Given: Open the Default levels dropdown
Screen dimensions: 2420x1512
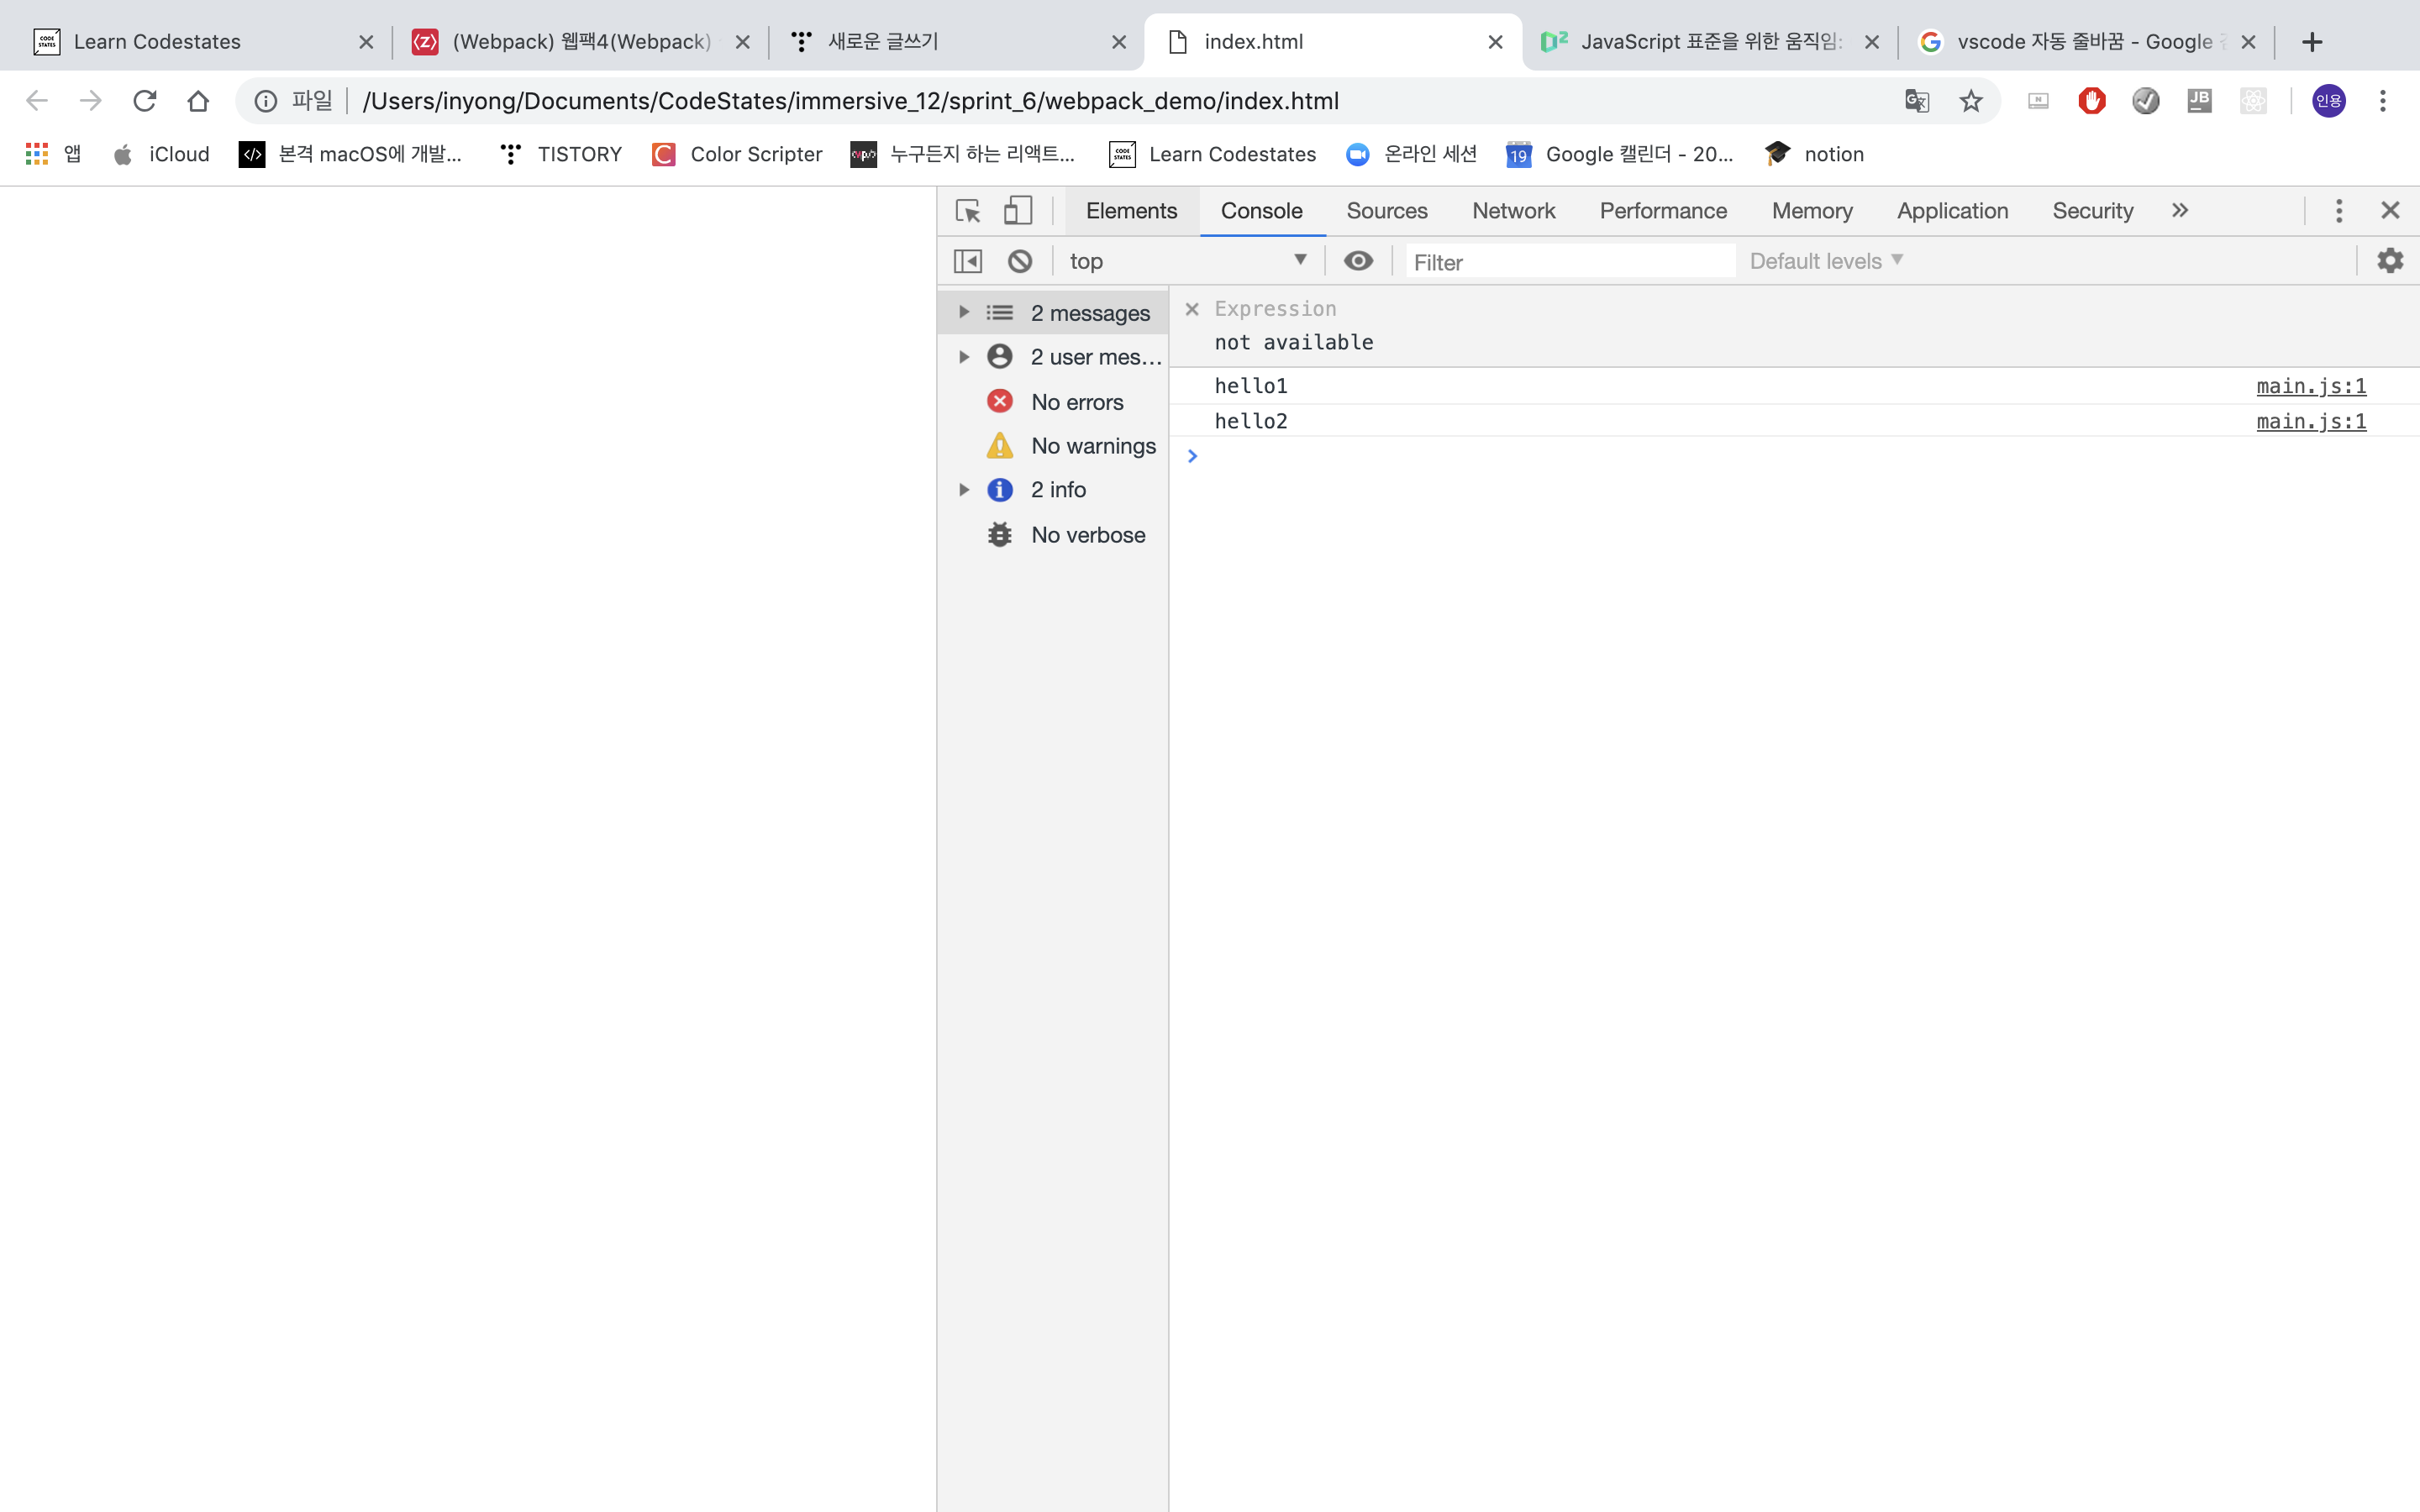Looking at the screenshot, I should 1825,261.
